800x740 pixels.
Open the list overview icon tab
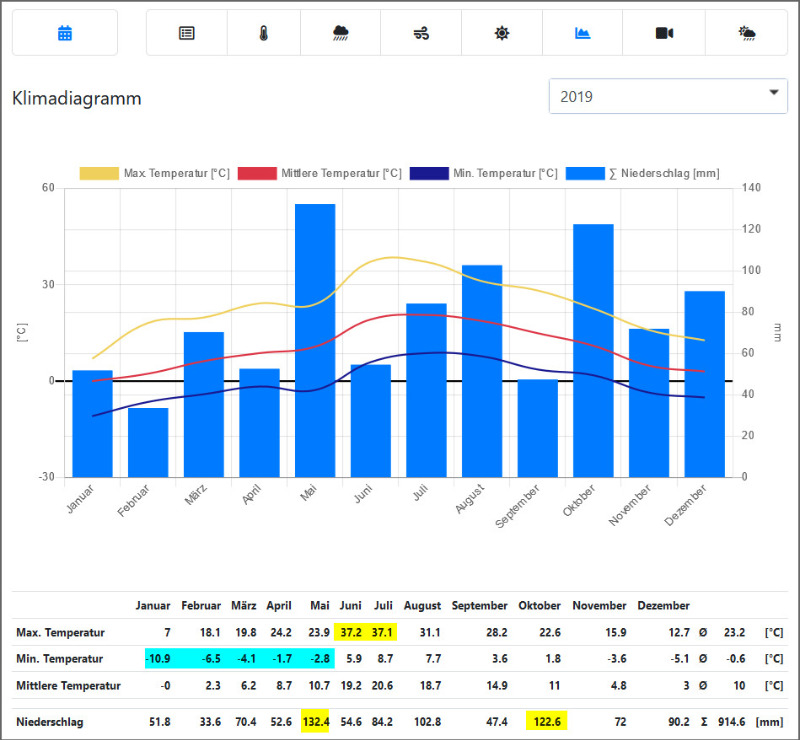[x=187, y=33]
